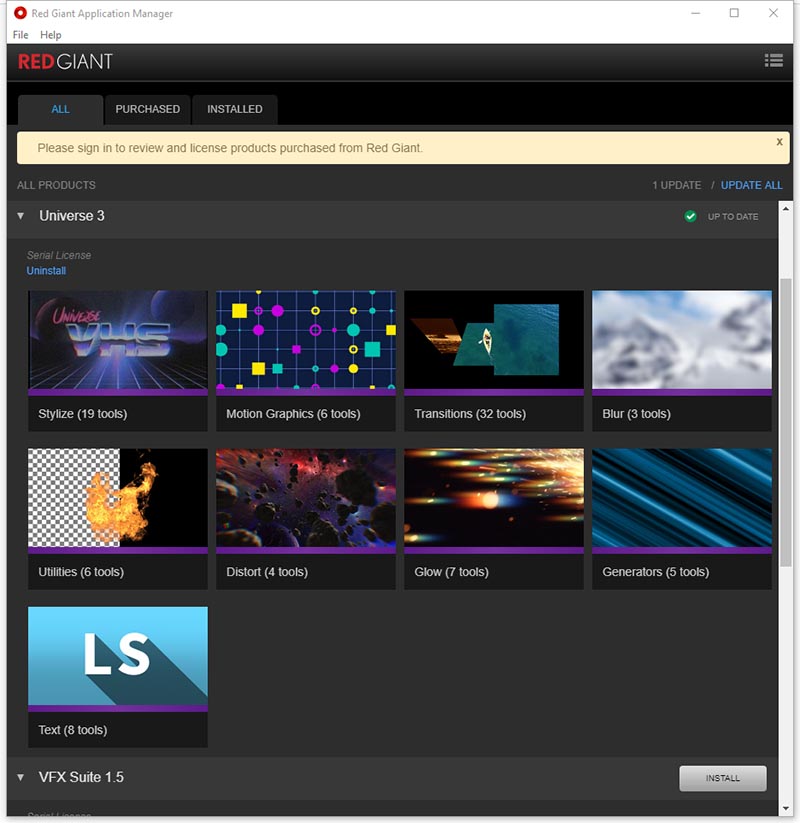Click the Red Giant app logo icon

click(x=20, y=13)
